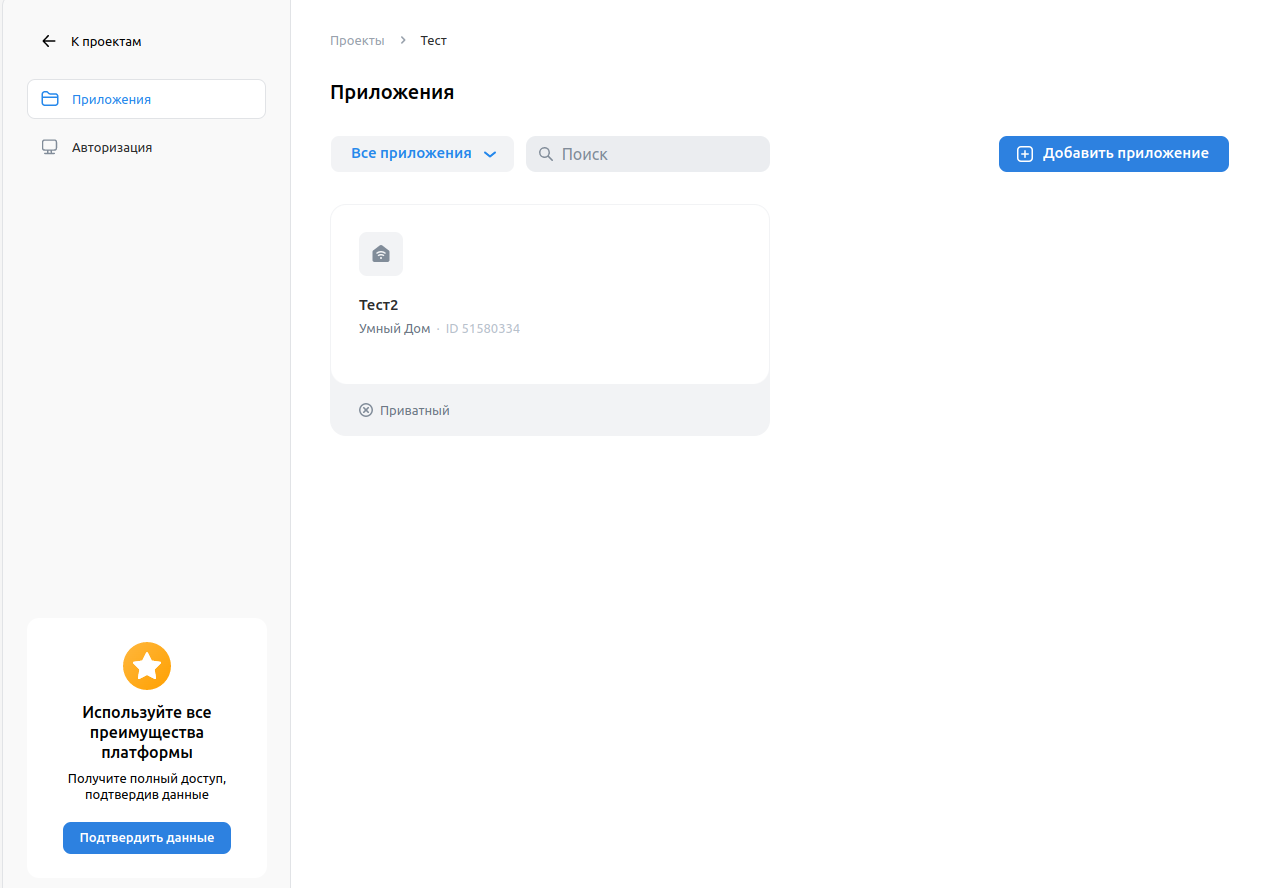Viewport: 1264px width, 888px height.
Task: Click the monitor icon beside Авторизация
Action: 50,147
